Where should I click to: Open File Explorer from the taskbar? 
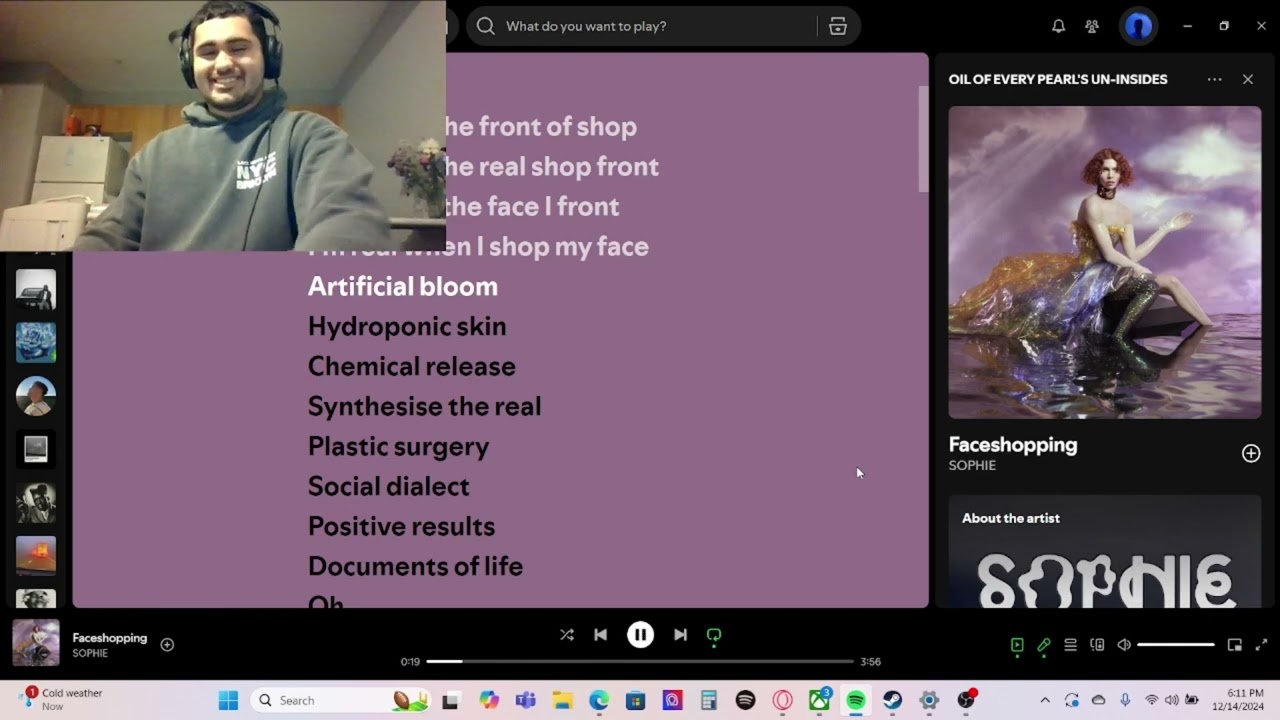tap(562, 700)
